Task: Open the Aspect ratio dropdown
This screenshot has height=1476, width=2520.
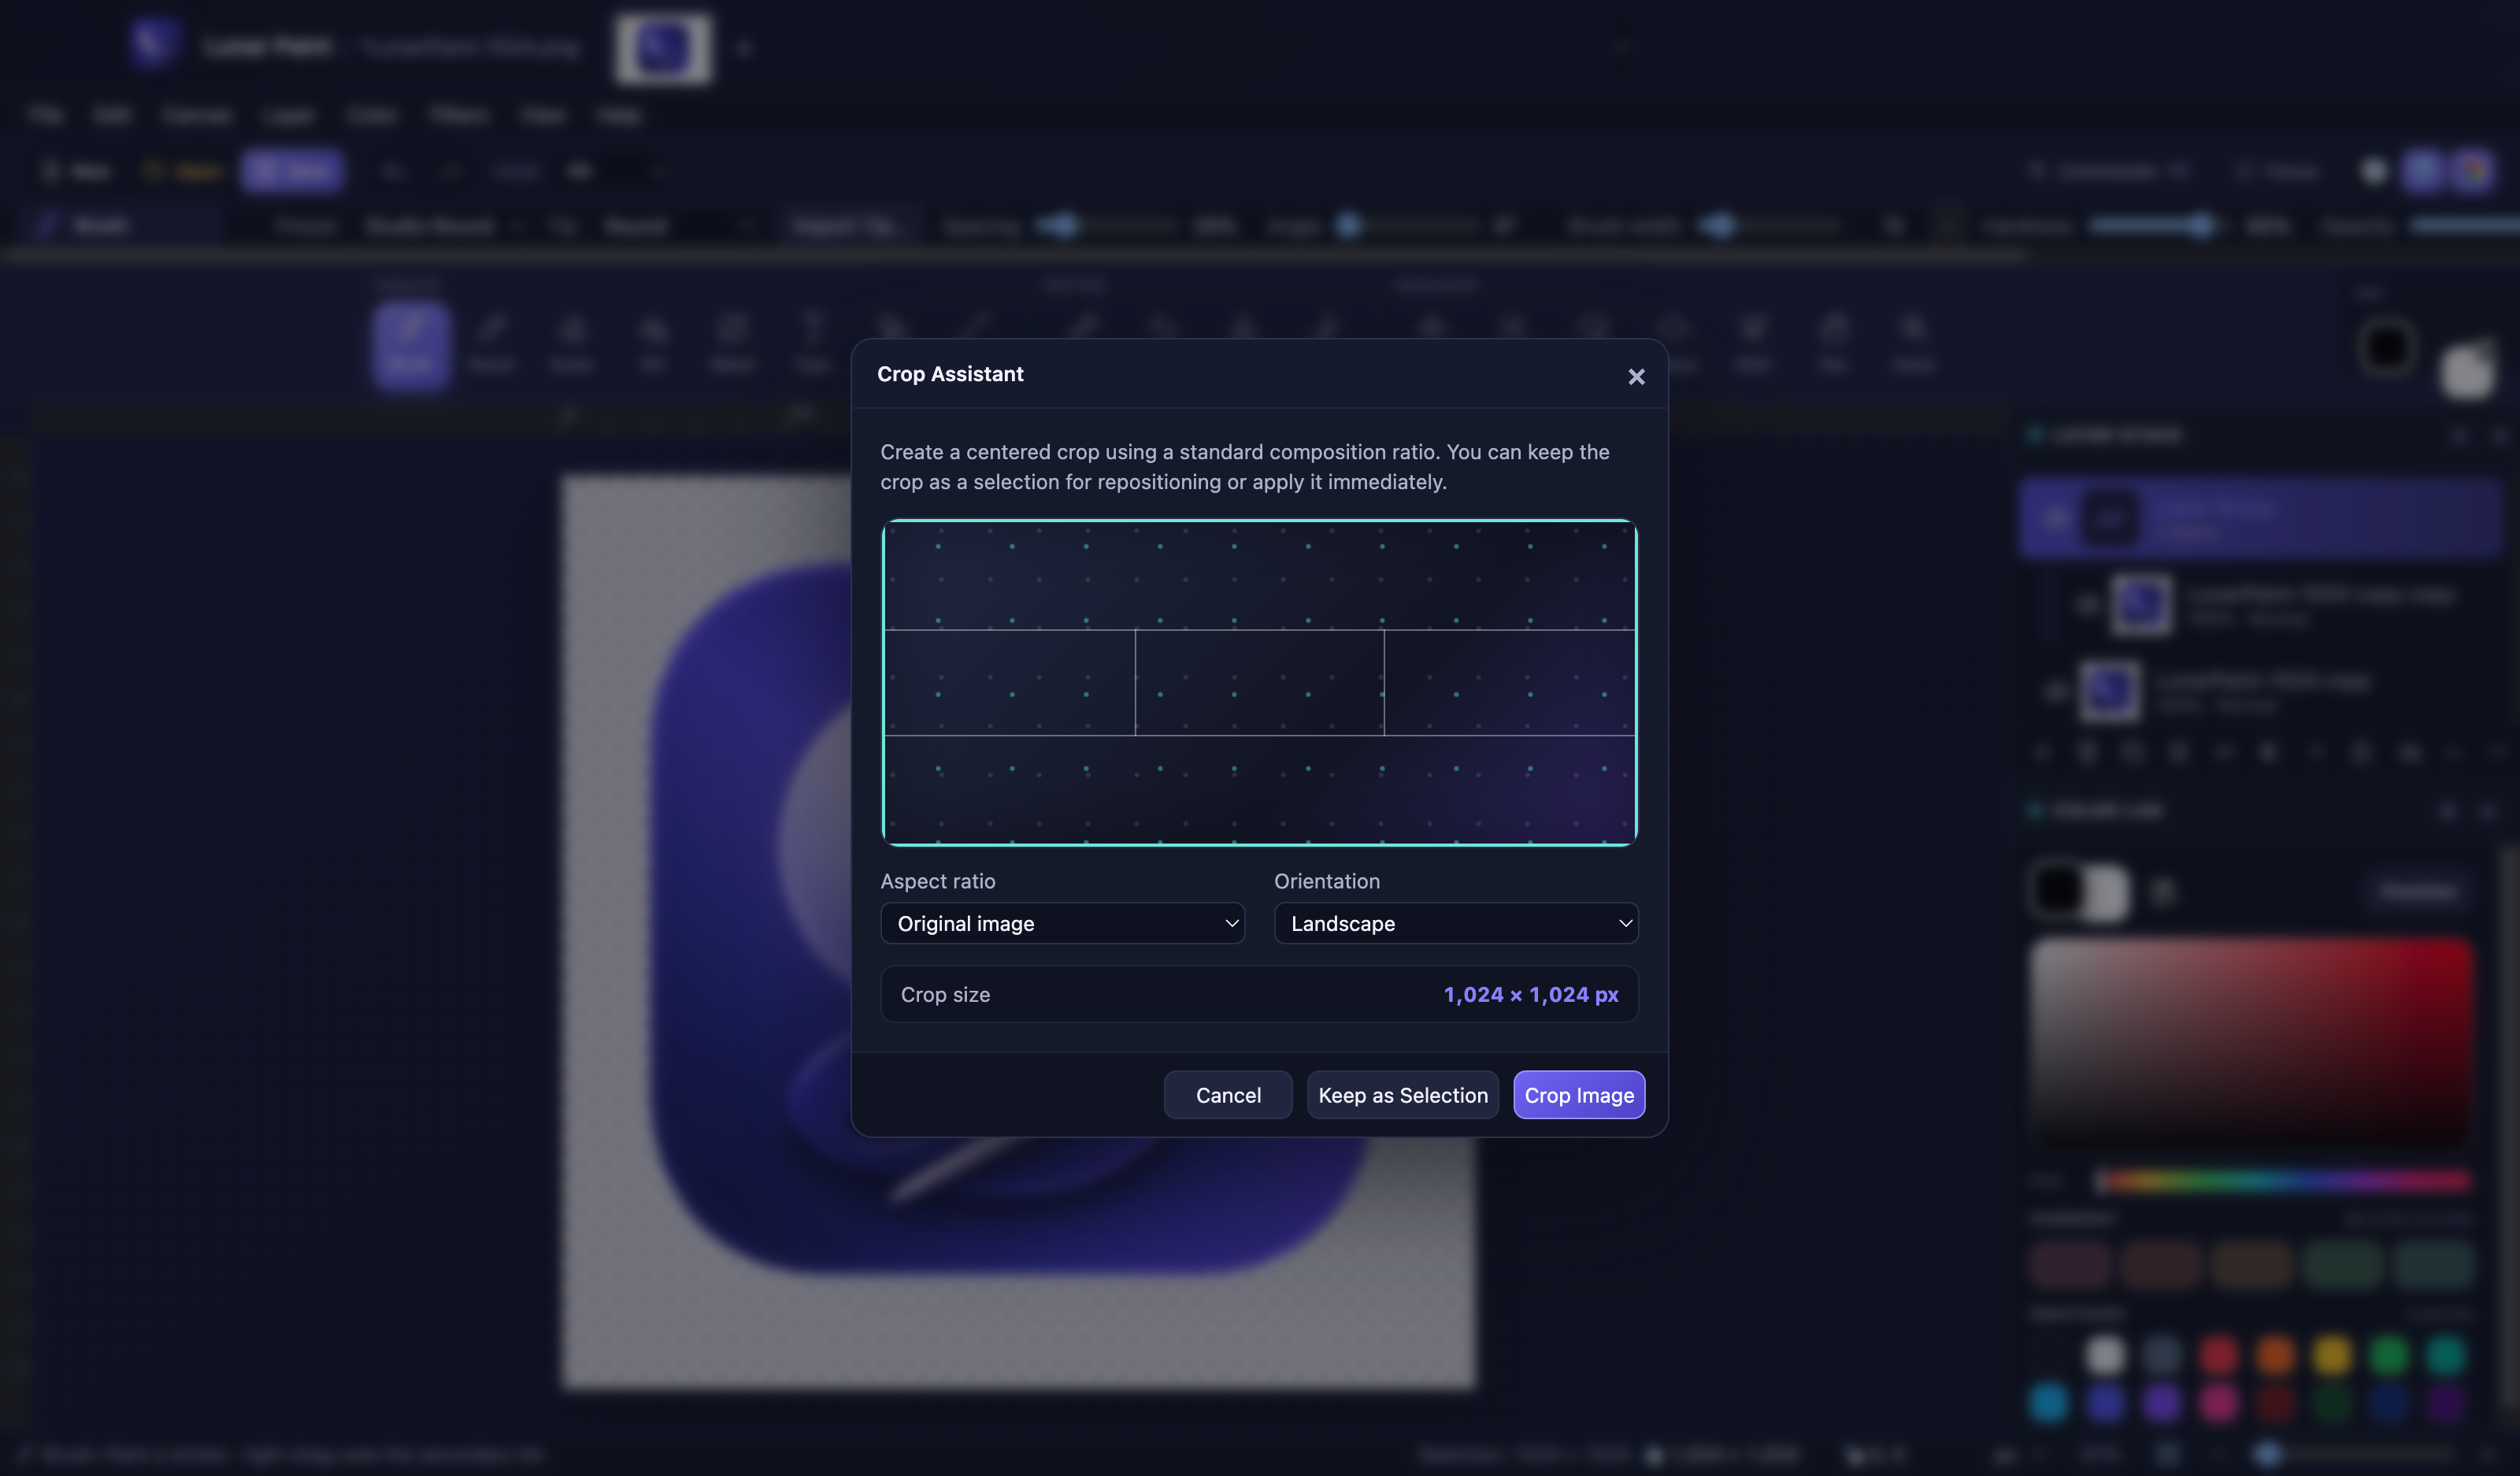Action: pos(1062,923)
